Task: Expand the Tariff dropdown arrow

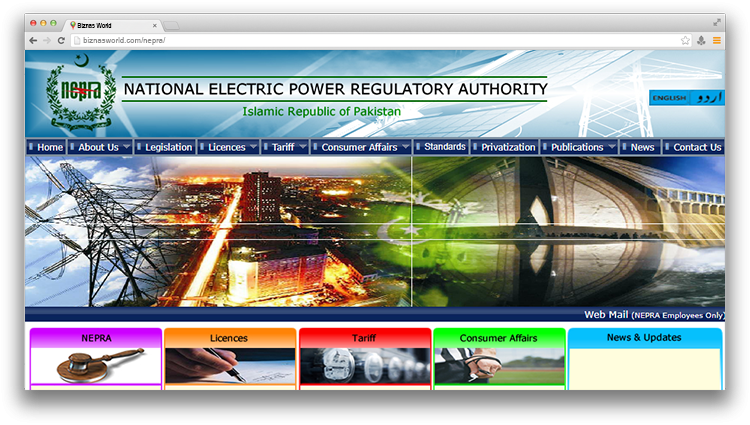Action: coord(303,146)
